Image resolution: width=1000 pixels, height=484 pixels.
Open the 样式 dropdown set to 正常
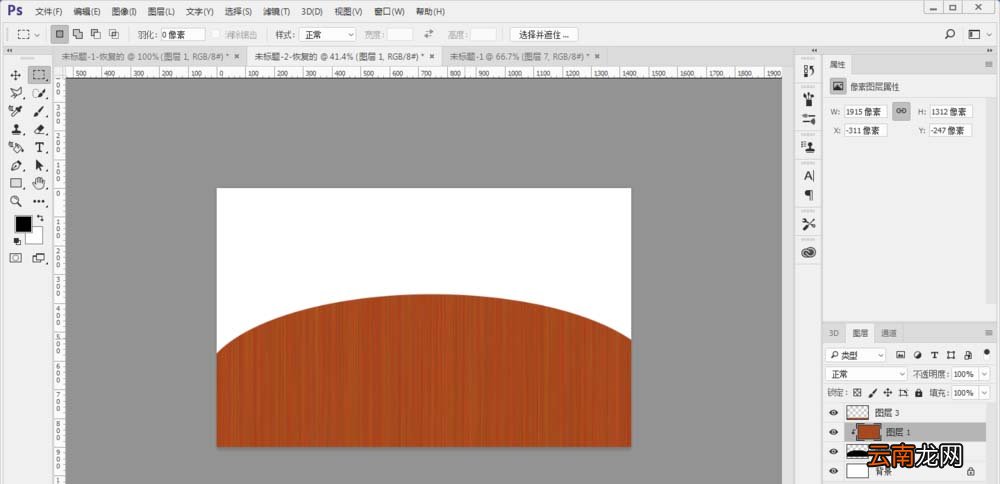click(327, 34)
